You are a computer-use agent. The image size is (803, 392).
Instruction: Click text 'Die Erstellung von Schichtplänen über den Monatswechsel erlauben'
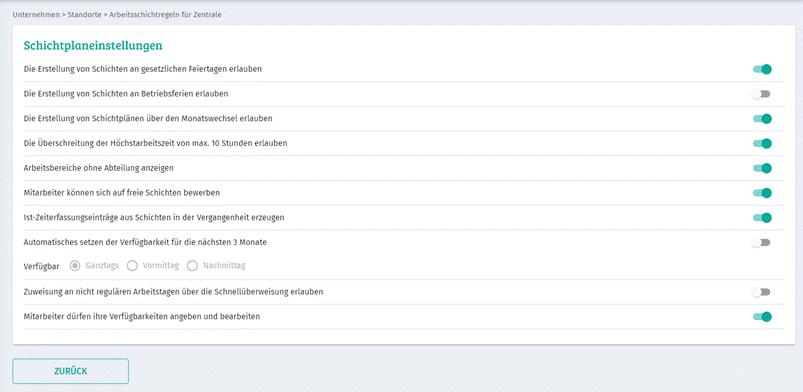(148, 118)
